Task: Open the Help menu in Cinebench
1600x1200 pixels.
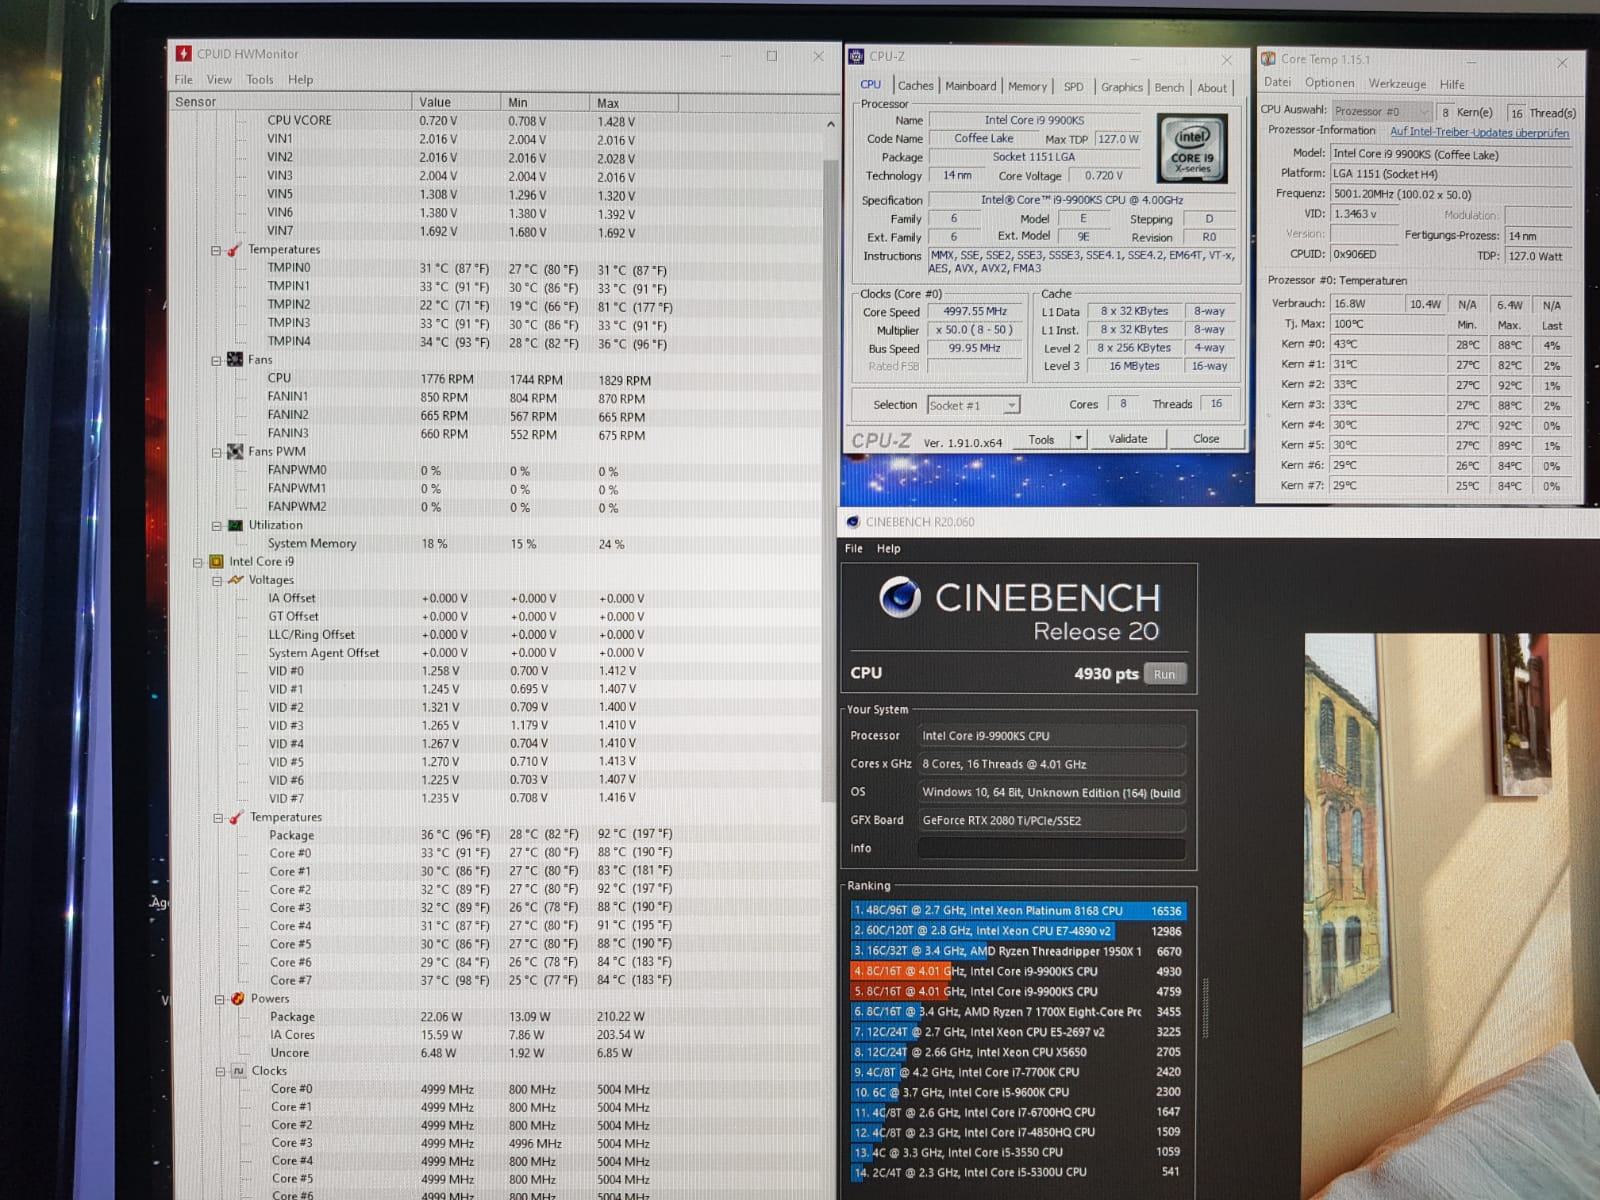Action: click(x=888, y=548)
